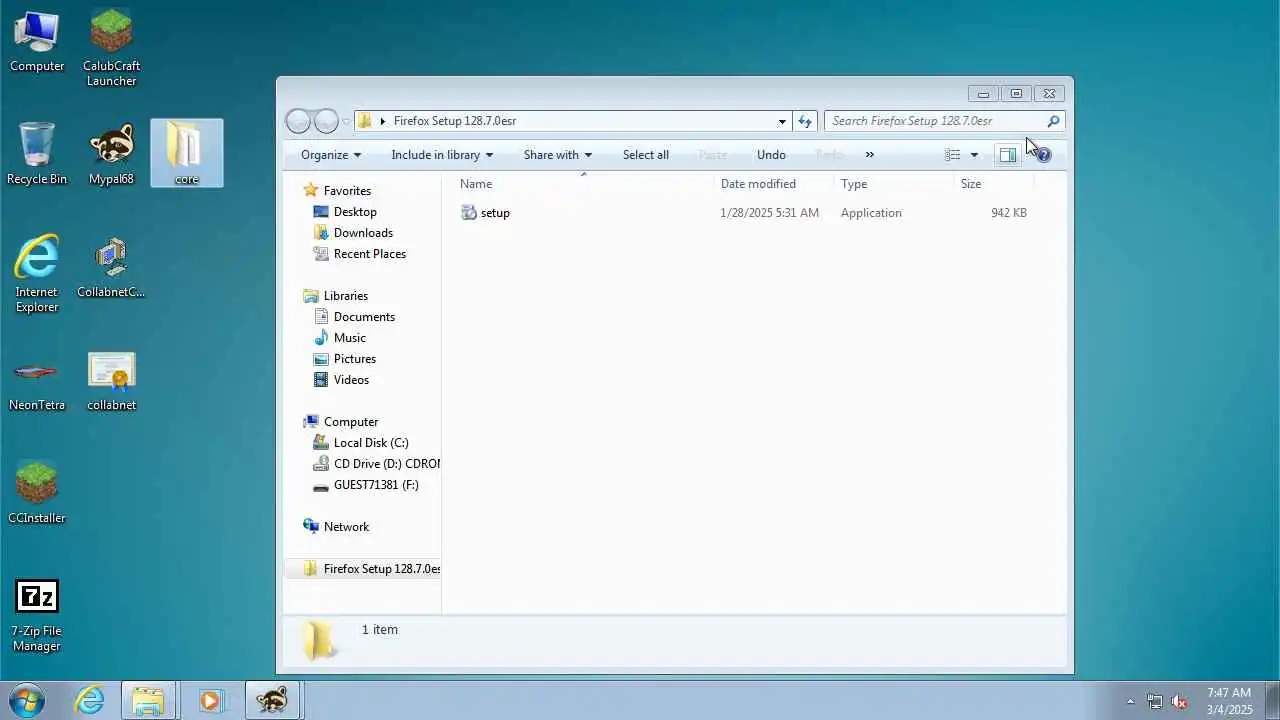This screenshot has width=1280, height=720.
Task: Click Windows Explorer taskbar button
Action: 148,700
